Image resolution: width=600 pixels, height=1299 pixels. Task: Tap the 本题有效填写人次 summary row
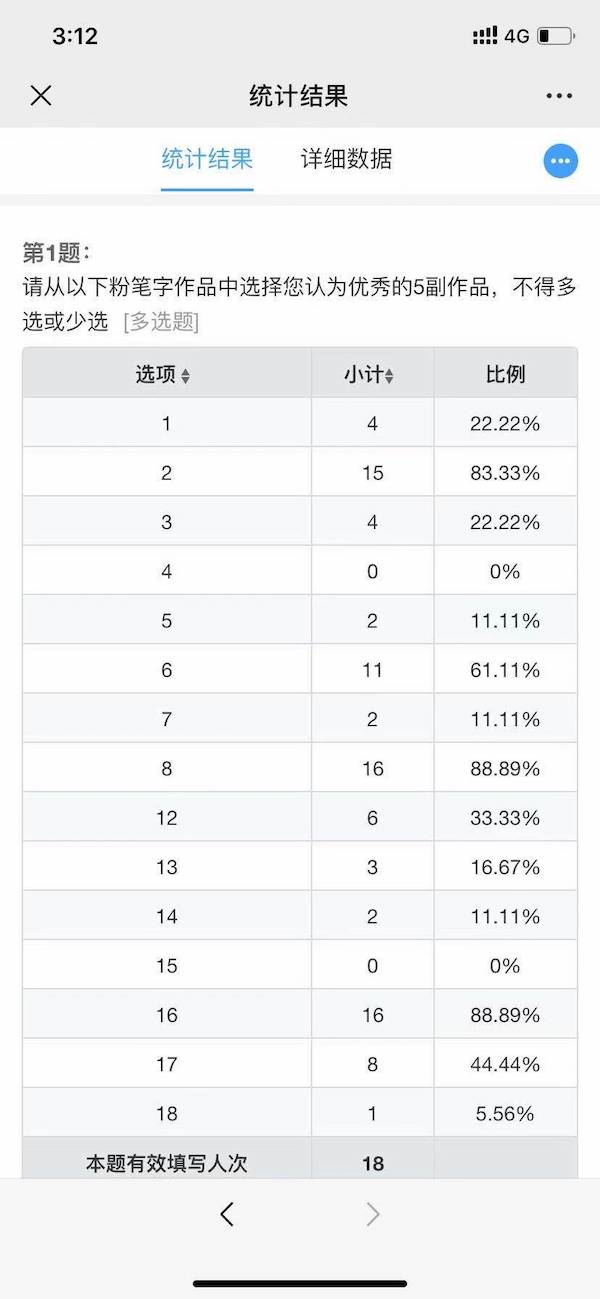(166, 1163)
